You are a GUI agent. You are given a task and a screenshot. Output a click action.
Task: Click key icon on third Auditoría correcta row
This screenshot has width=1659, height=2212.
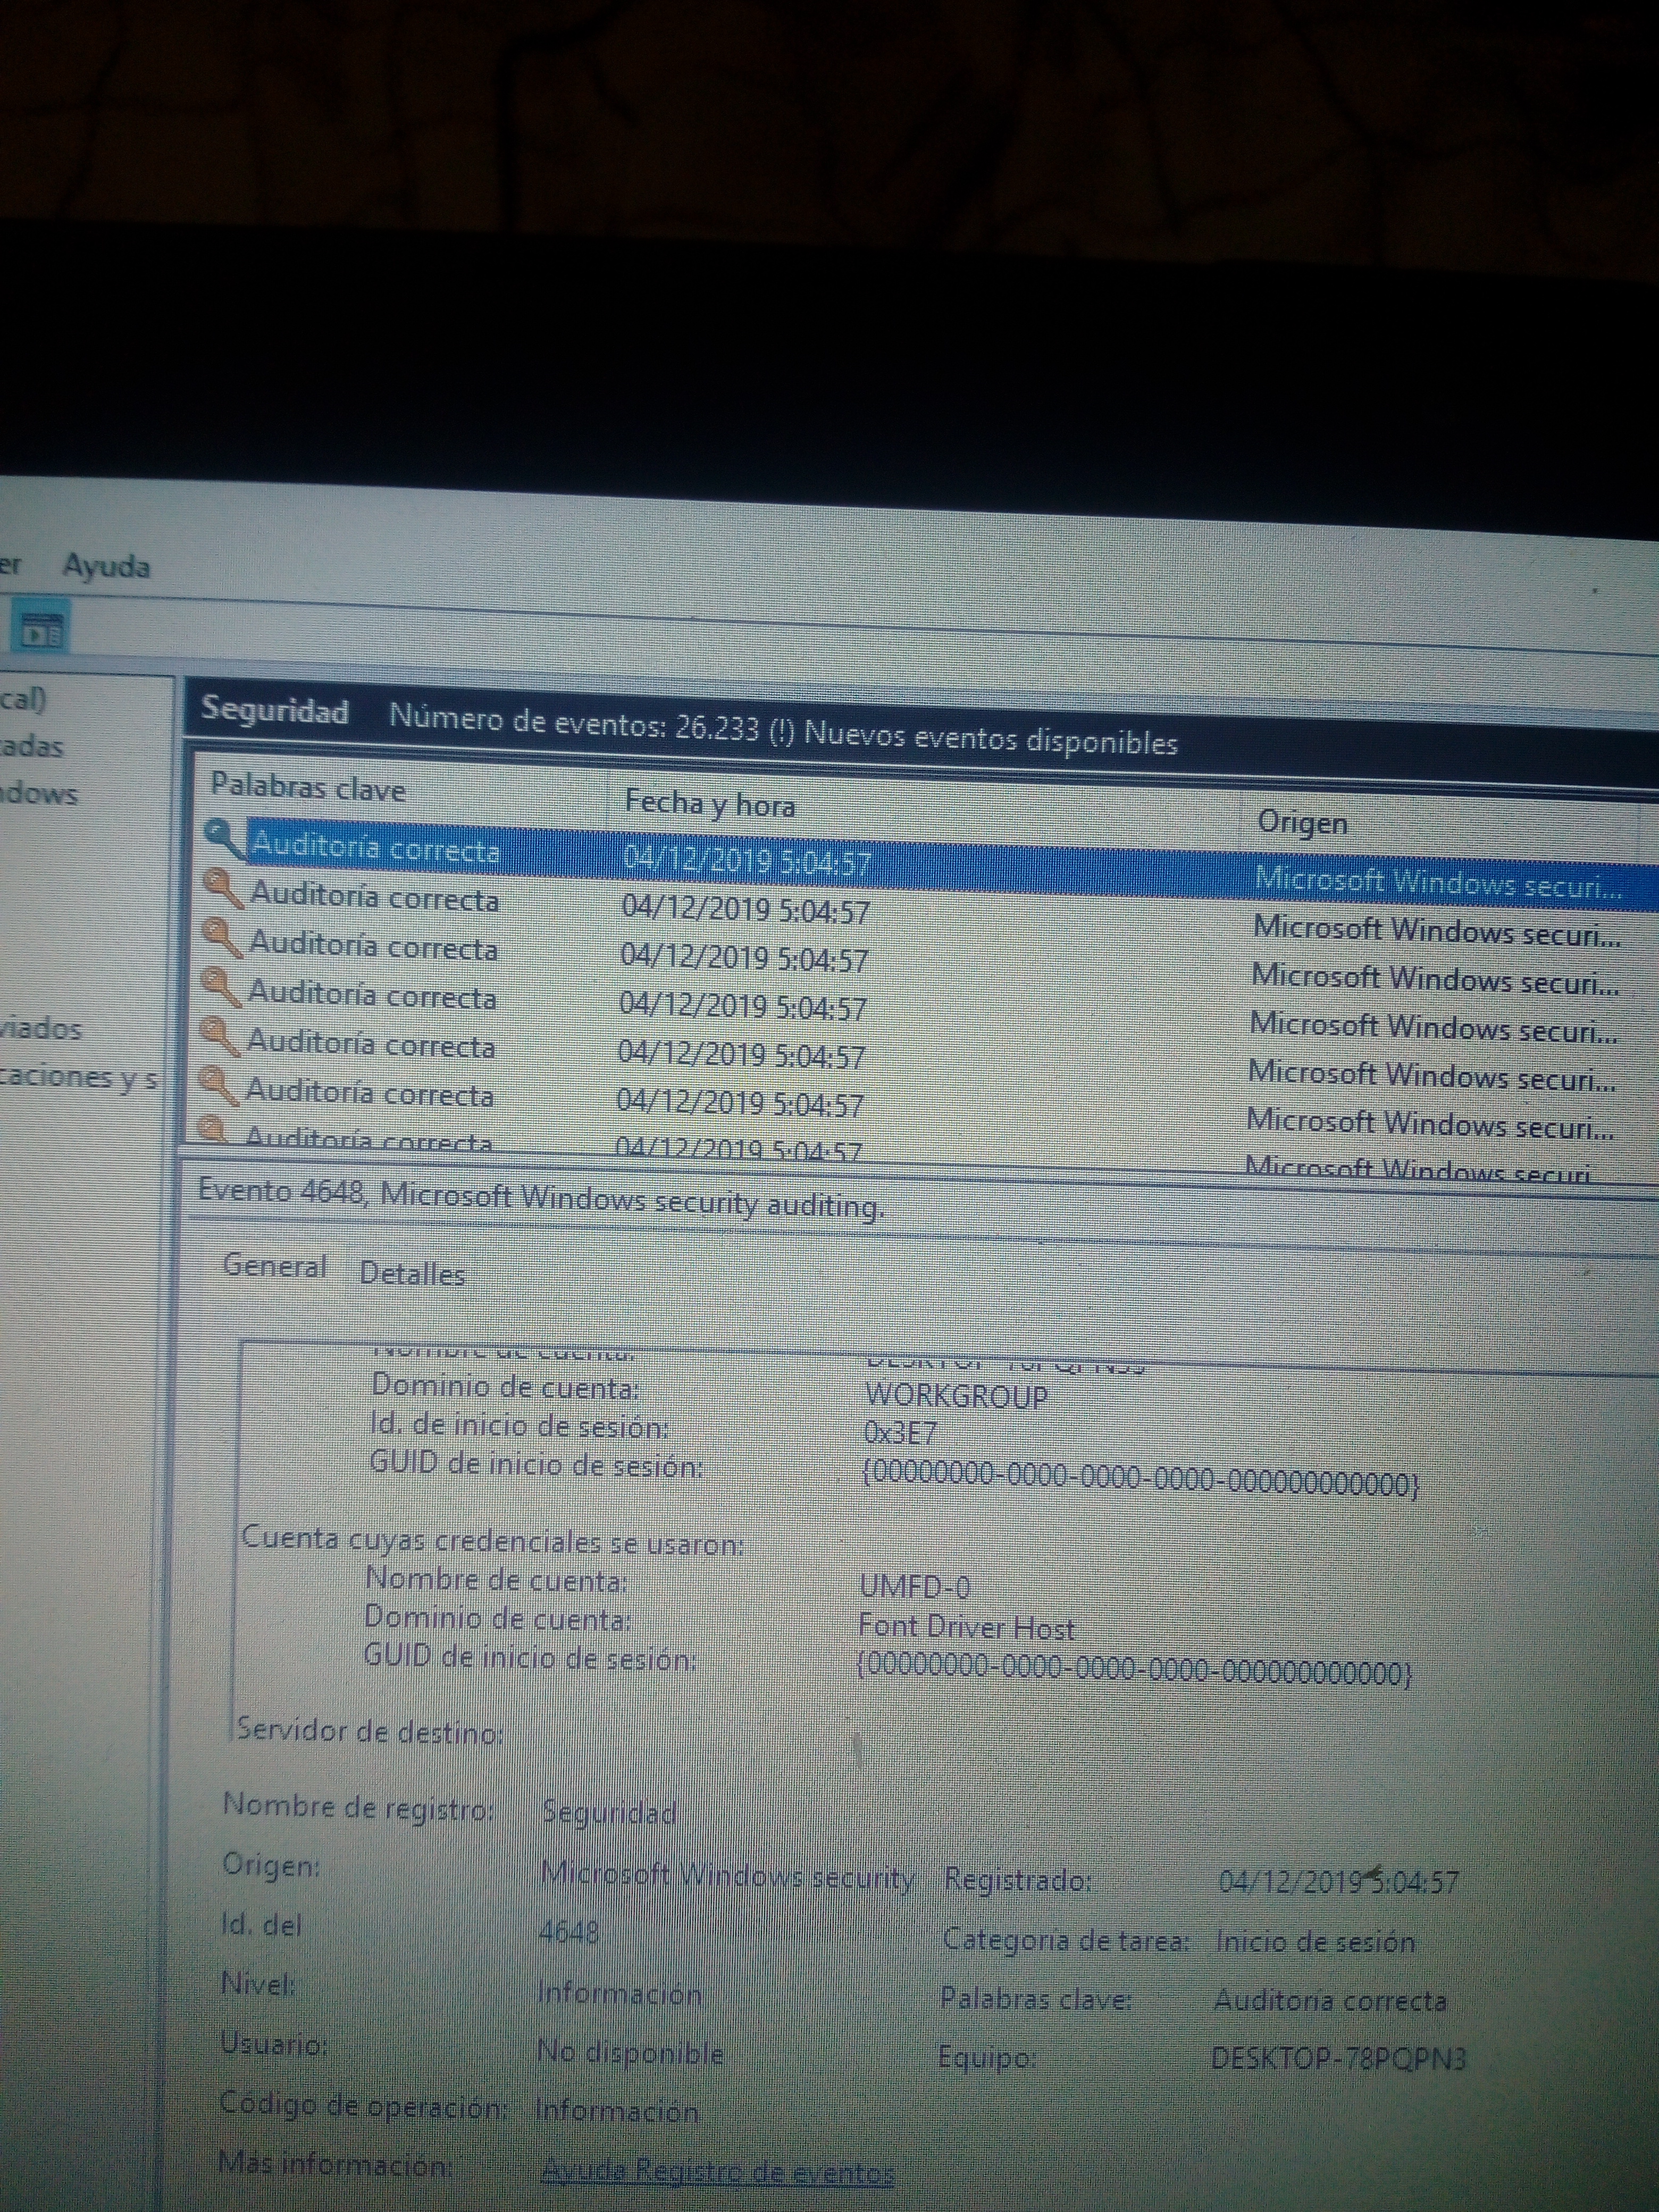220,938
